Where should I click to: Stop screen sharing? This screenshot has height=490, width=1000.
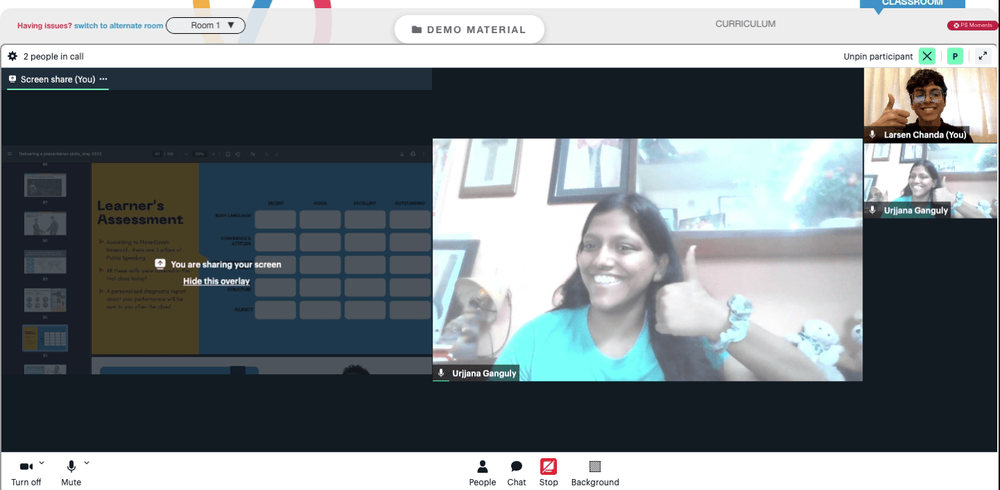[548, 473]
